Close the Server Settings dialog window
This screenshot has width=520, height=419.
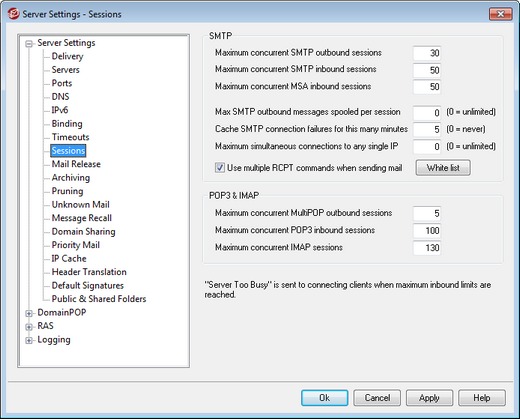[501, 14]
